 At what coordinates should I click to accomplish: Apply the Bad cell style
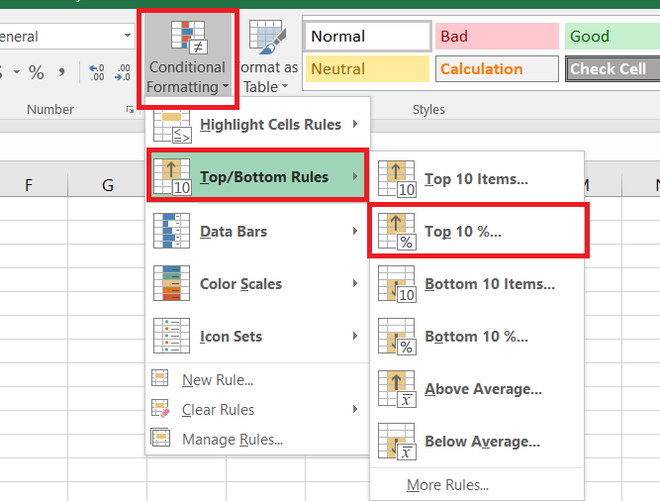point(497,36)
